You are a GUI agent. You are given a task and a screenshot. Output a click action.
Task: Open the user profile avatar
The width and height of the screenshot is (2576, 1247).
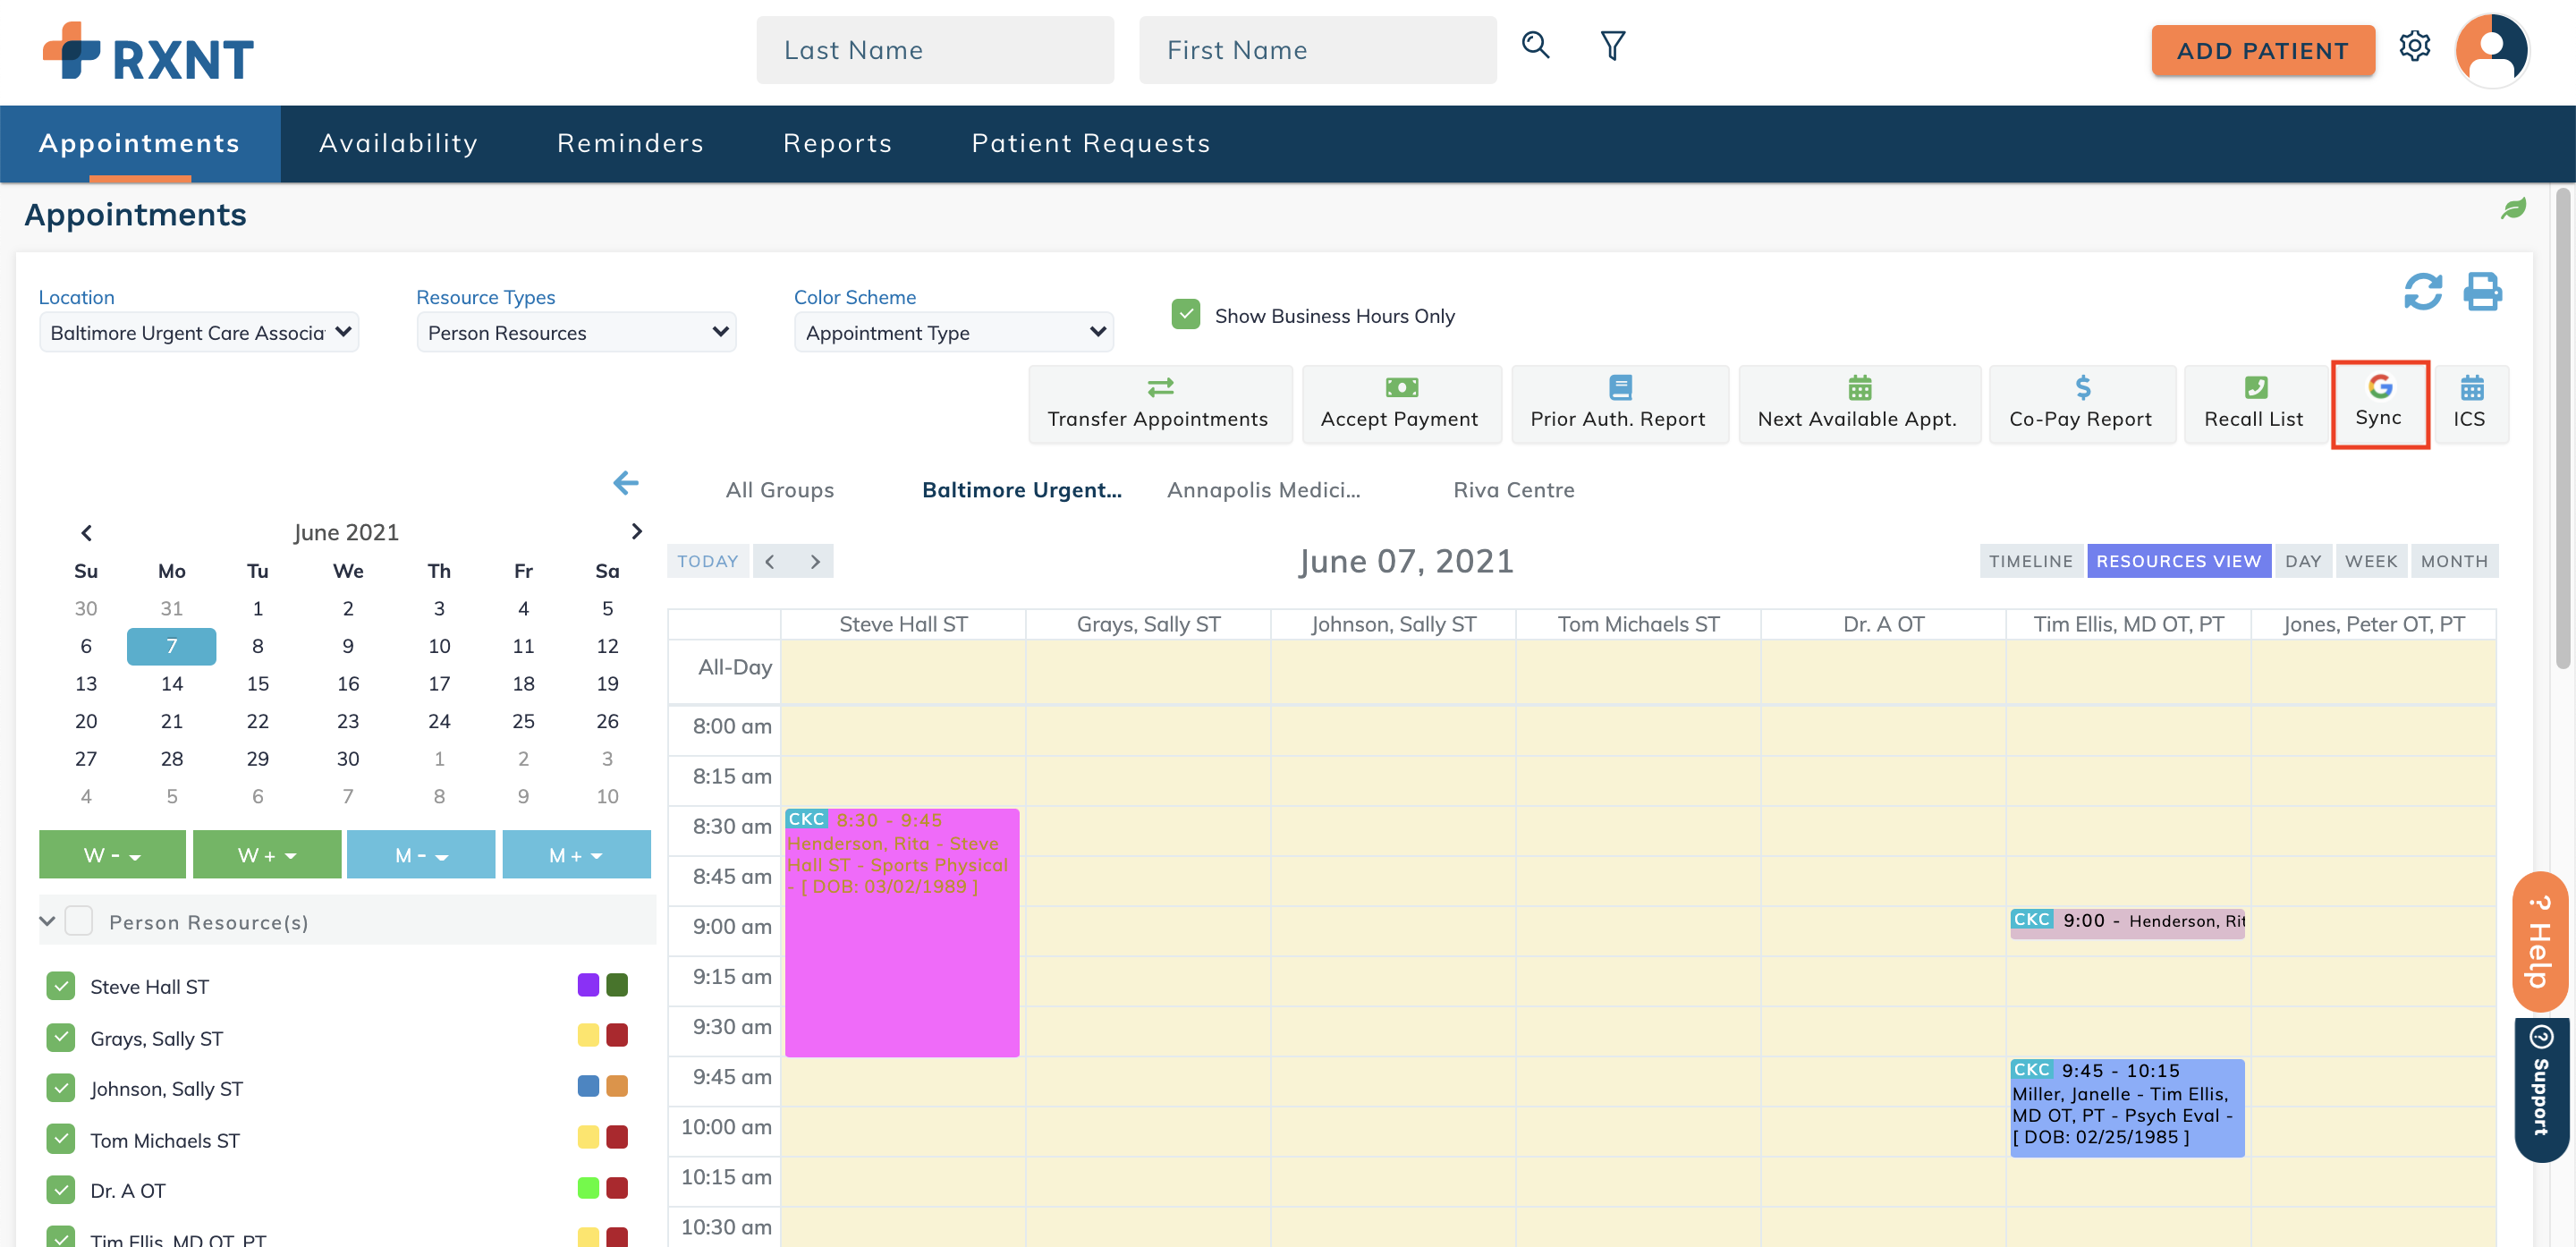pos(2491,50)
